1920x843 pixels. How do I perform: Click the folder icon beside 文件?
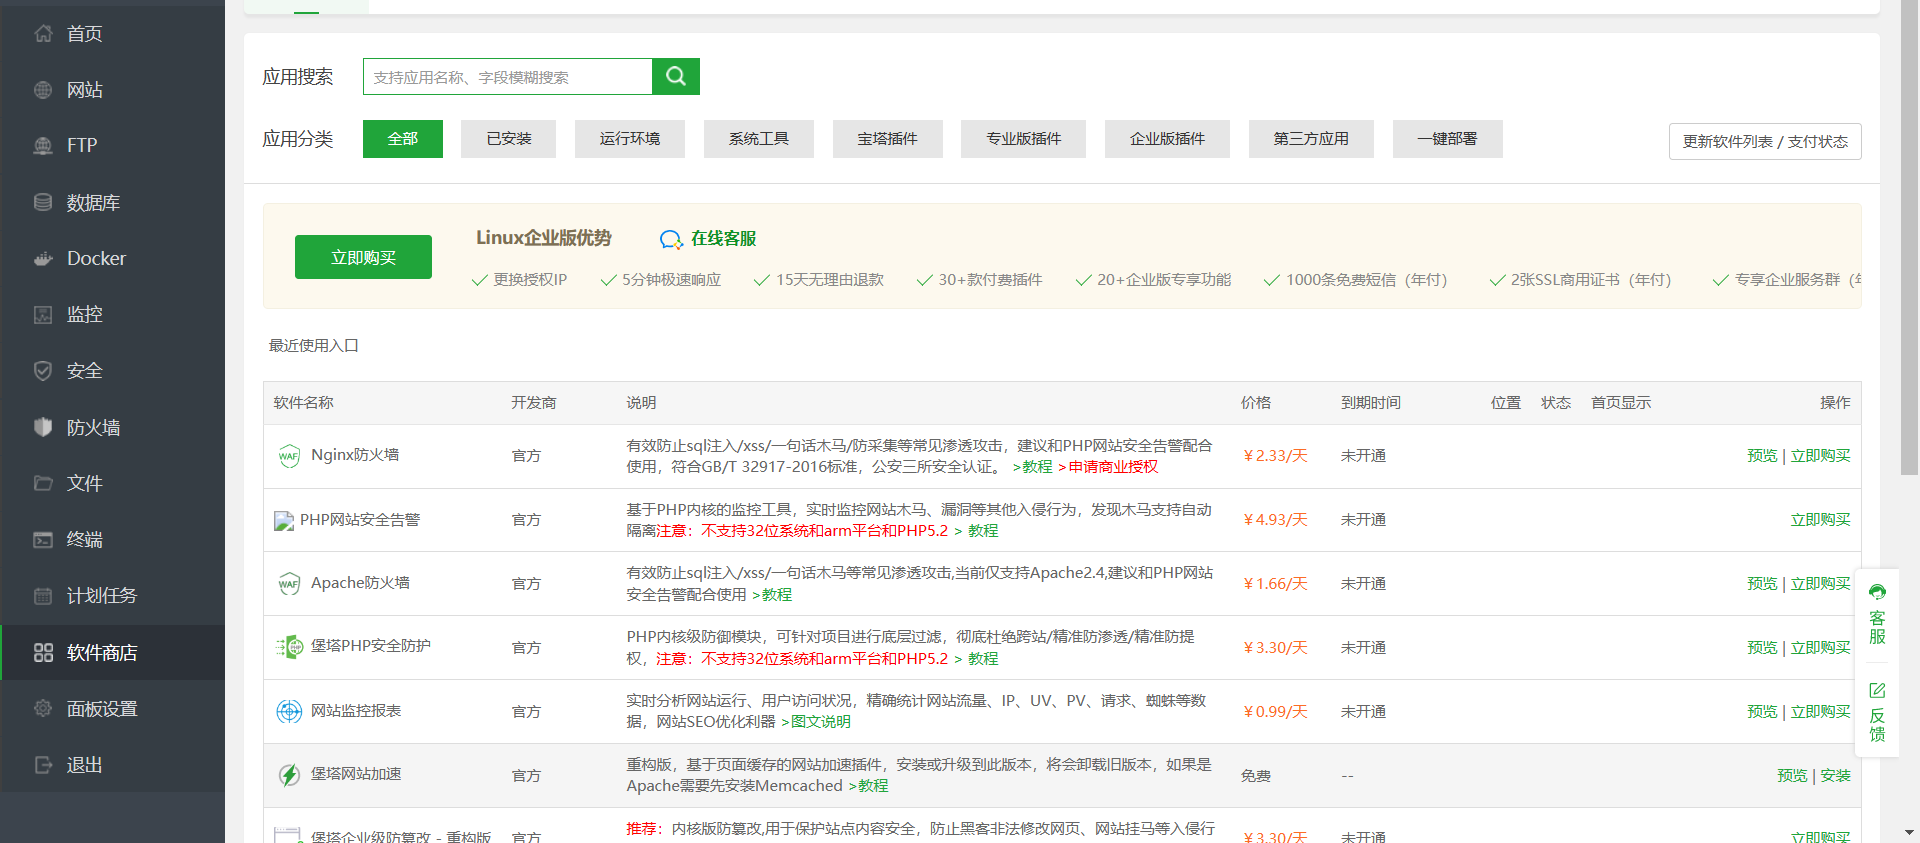point(43,483)
